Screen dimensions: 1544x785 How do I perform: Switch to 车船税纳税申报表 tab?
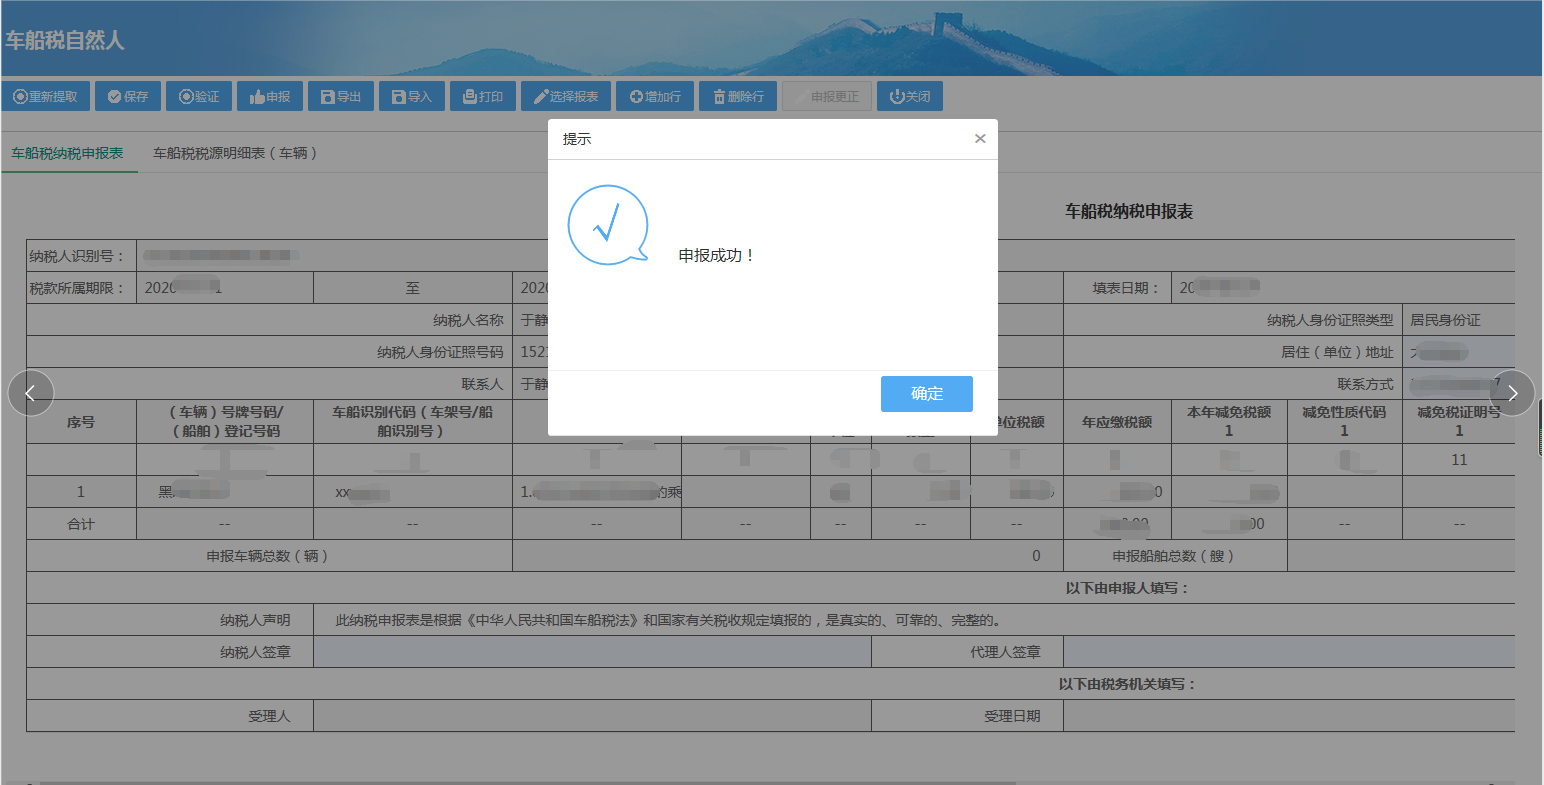pyautogui.click(x=67, y=153)
